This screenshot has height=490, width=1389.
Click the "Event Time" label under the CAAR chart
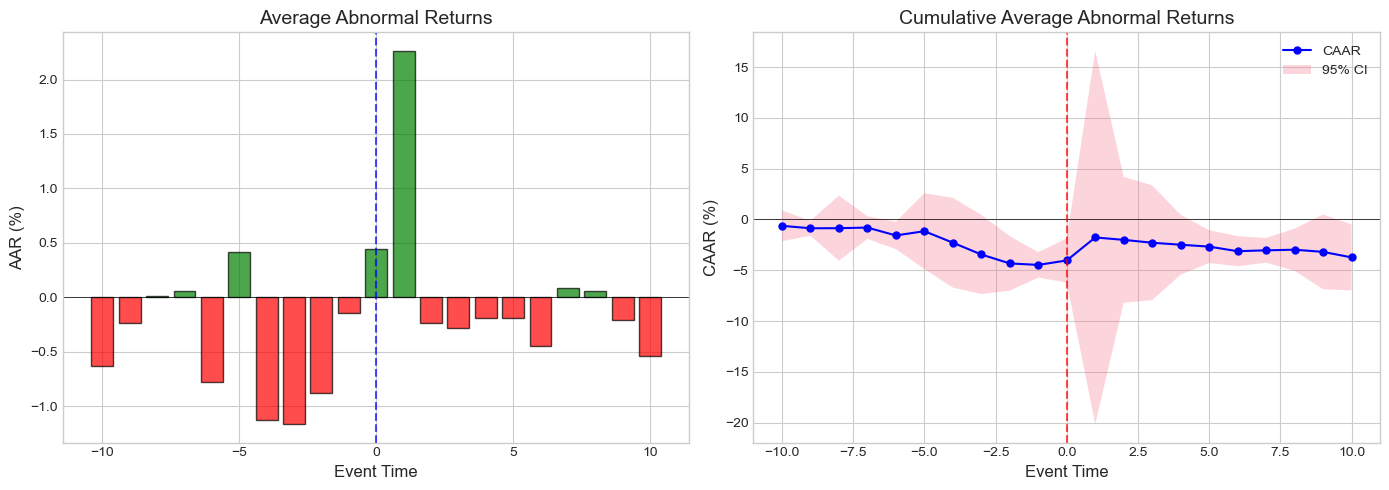(x=1066, y=471)
